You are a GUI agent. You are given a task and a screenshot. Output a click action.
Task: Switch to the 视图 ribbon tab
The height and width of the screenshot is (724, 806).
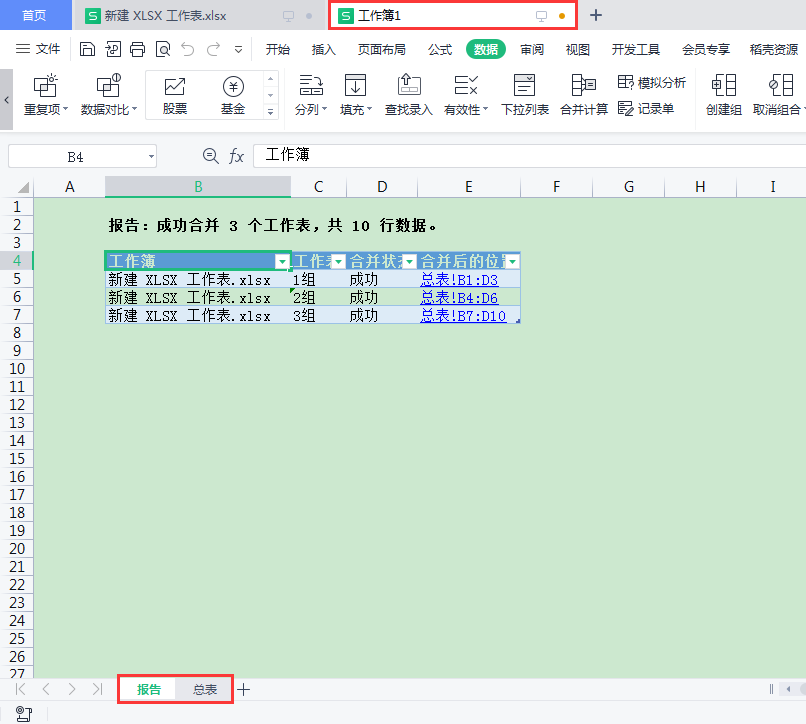pyautogui.click(x=577, y=49)
